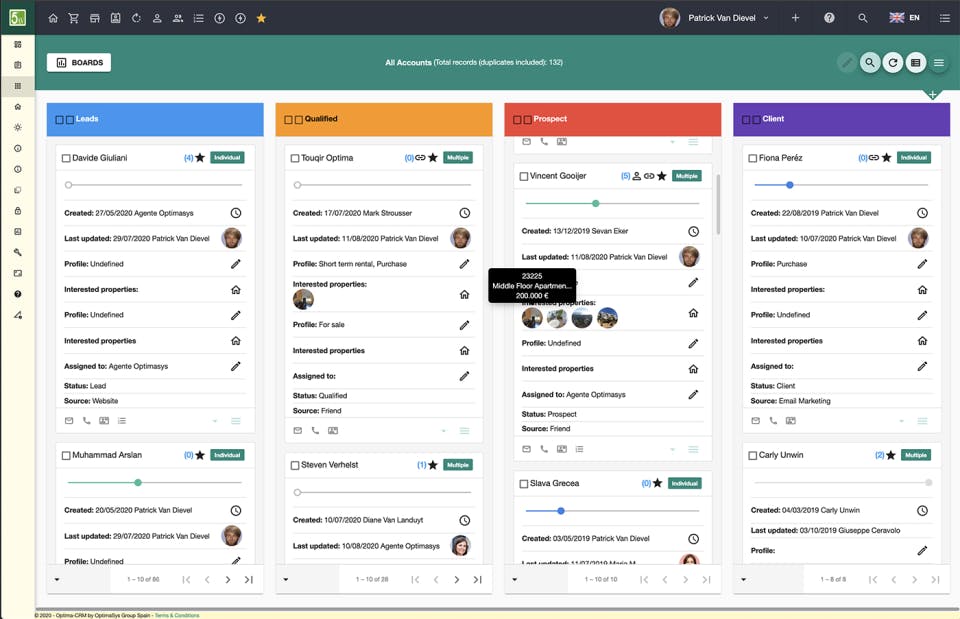
Task: Open the Leads column next page arrow
Action: (x=228, y=579)
